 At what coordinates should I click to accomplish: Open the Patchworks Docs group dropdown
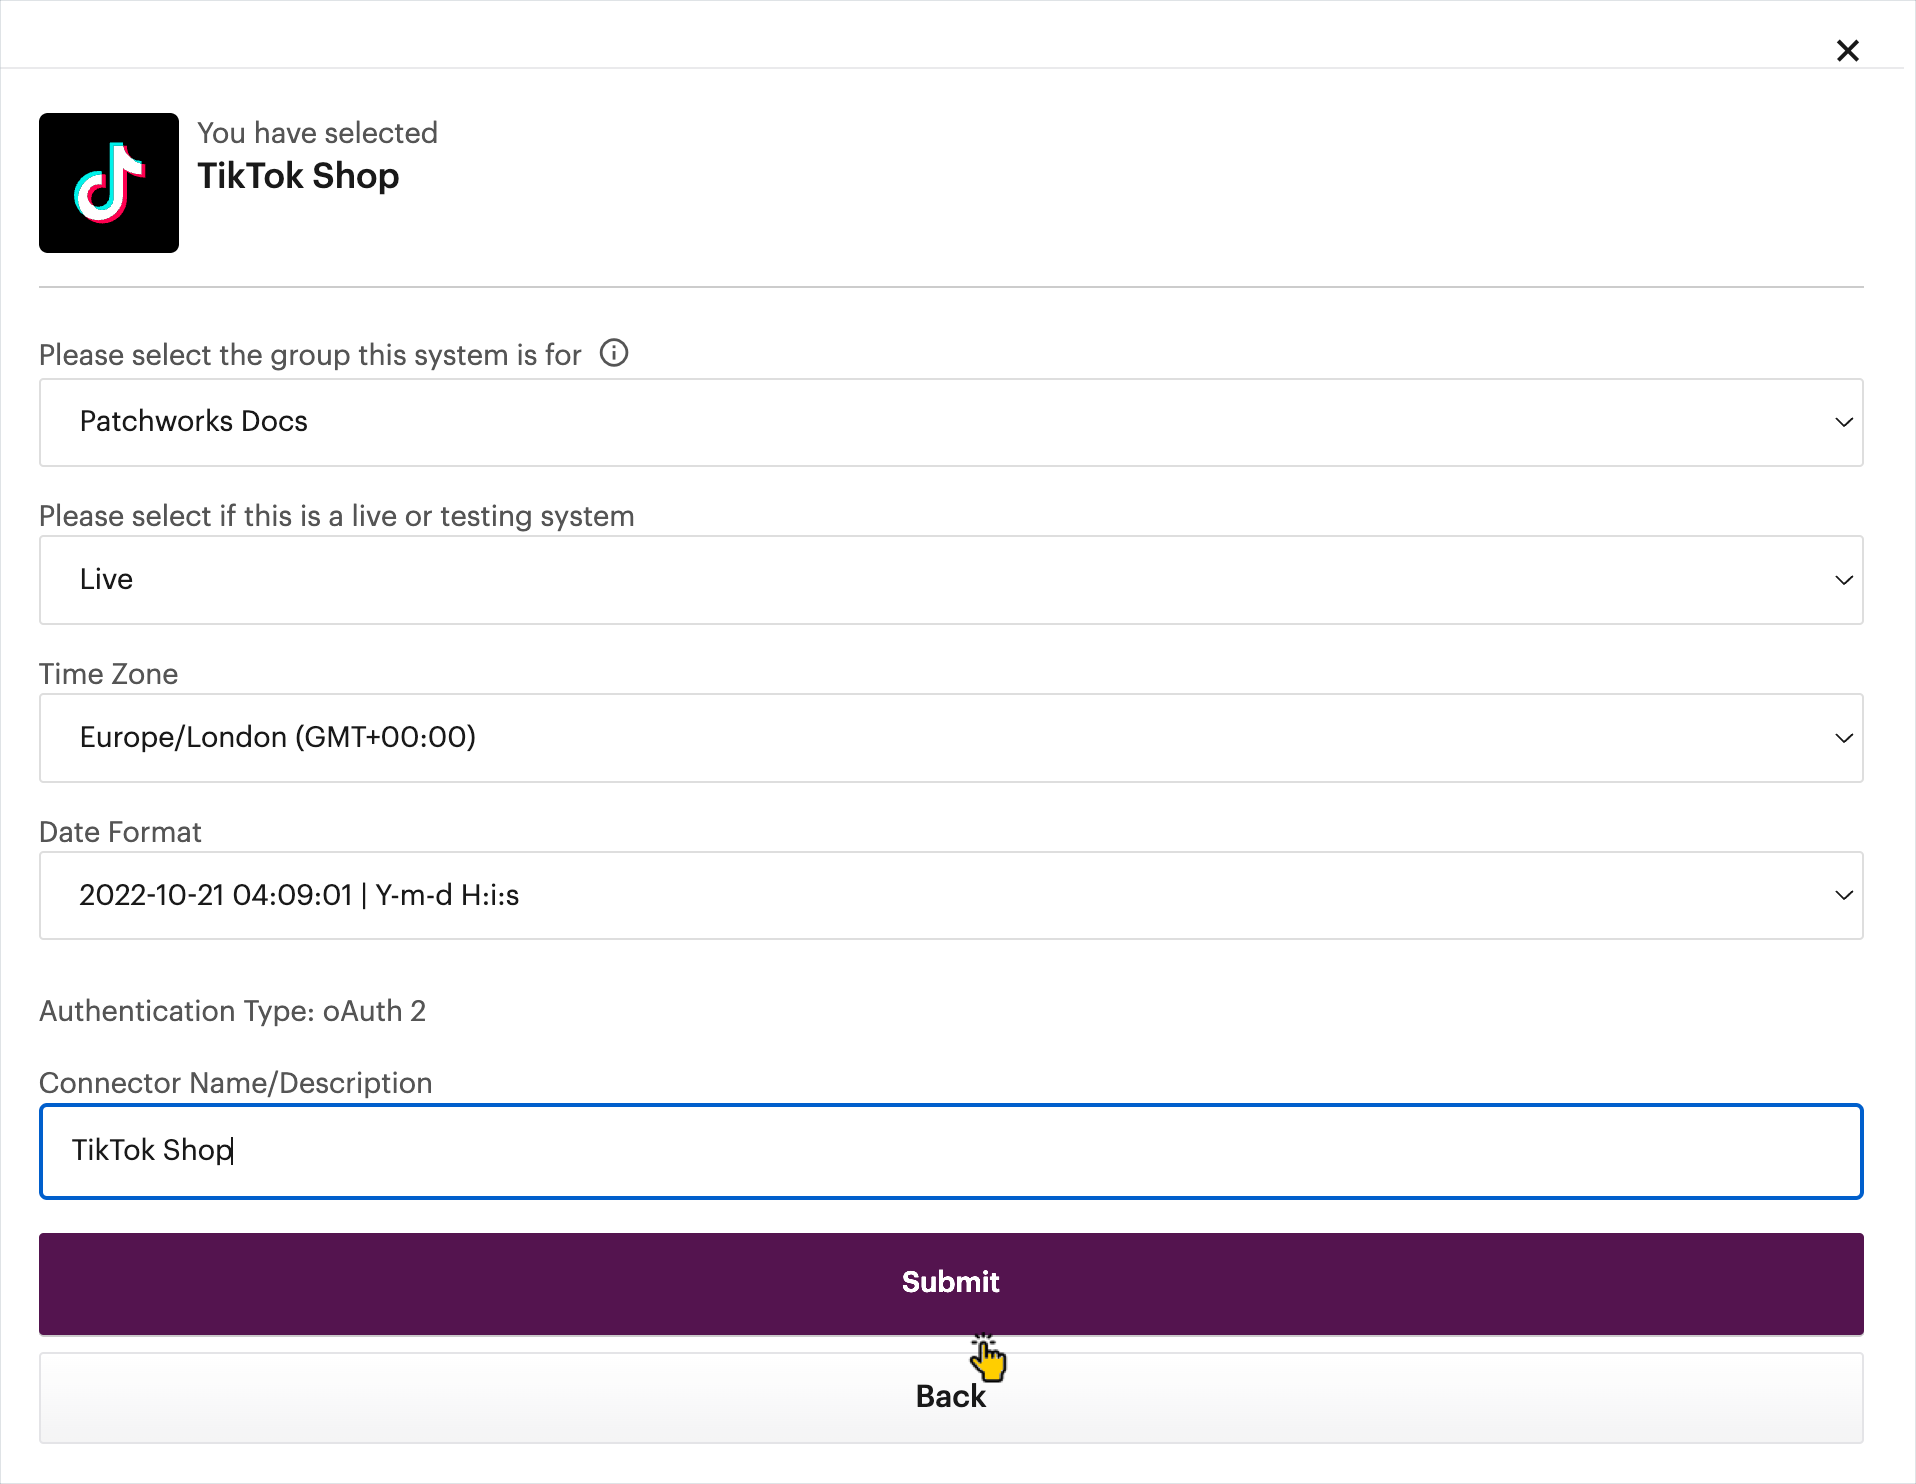tap(950, 422)
